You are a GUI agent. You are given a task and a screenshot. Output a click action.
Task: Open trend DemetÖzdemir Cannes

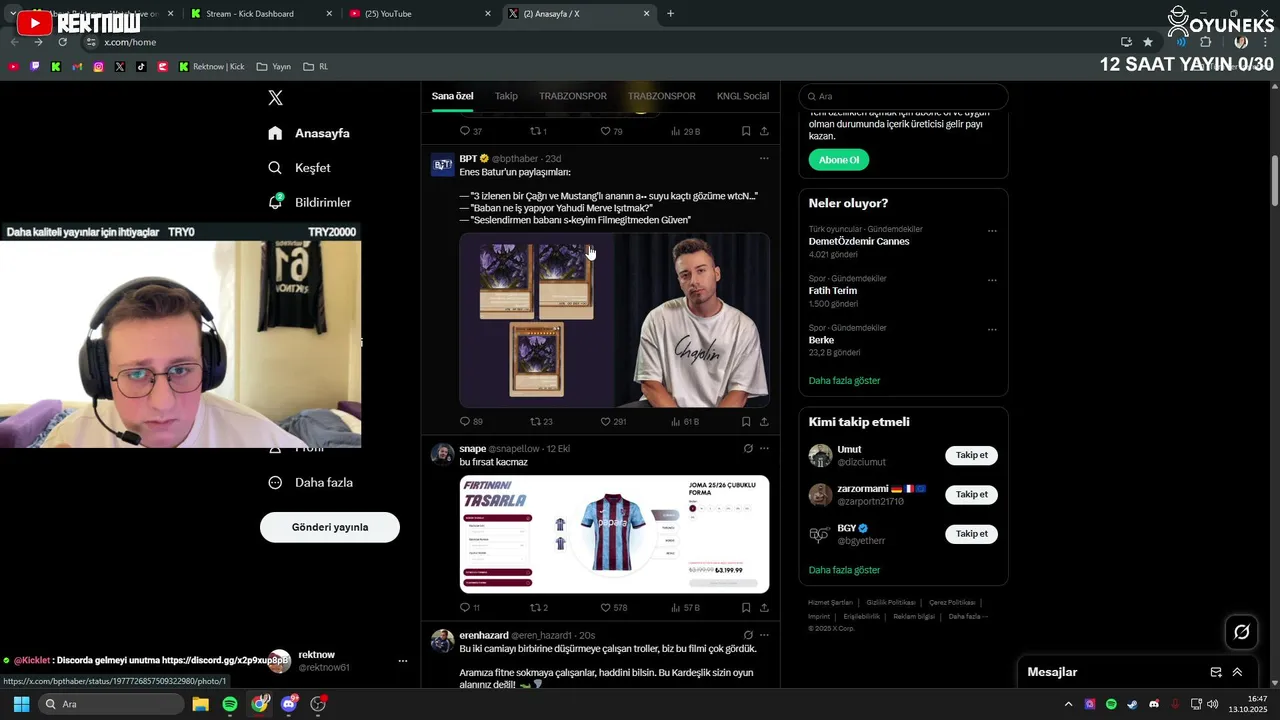point(859,241)
